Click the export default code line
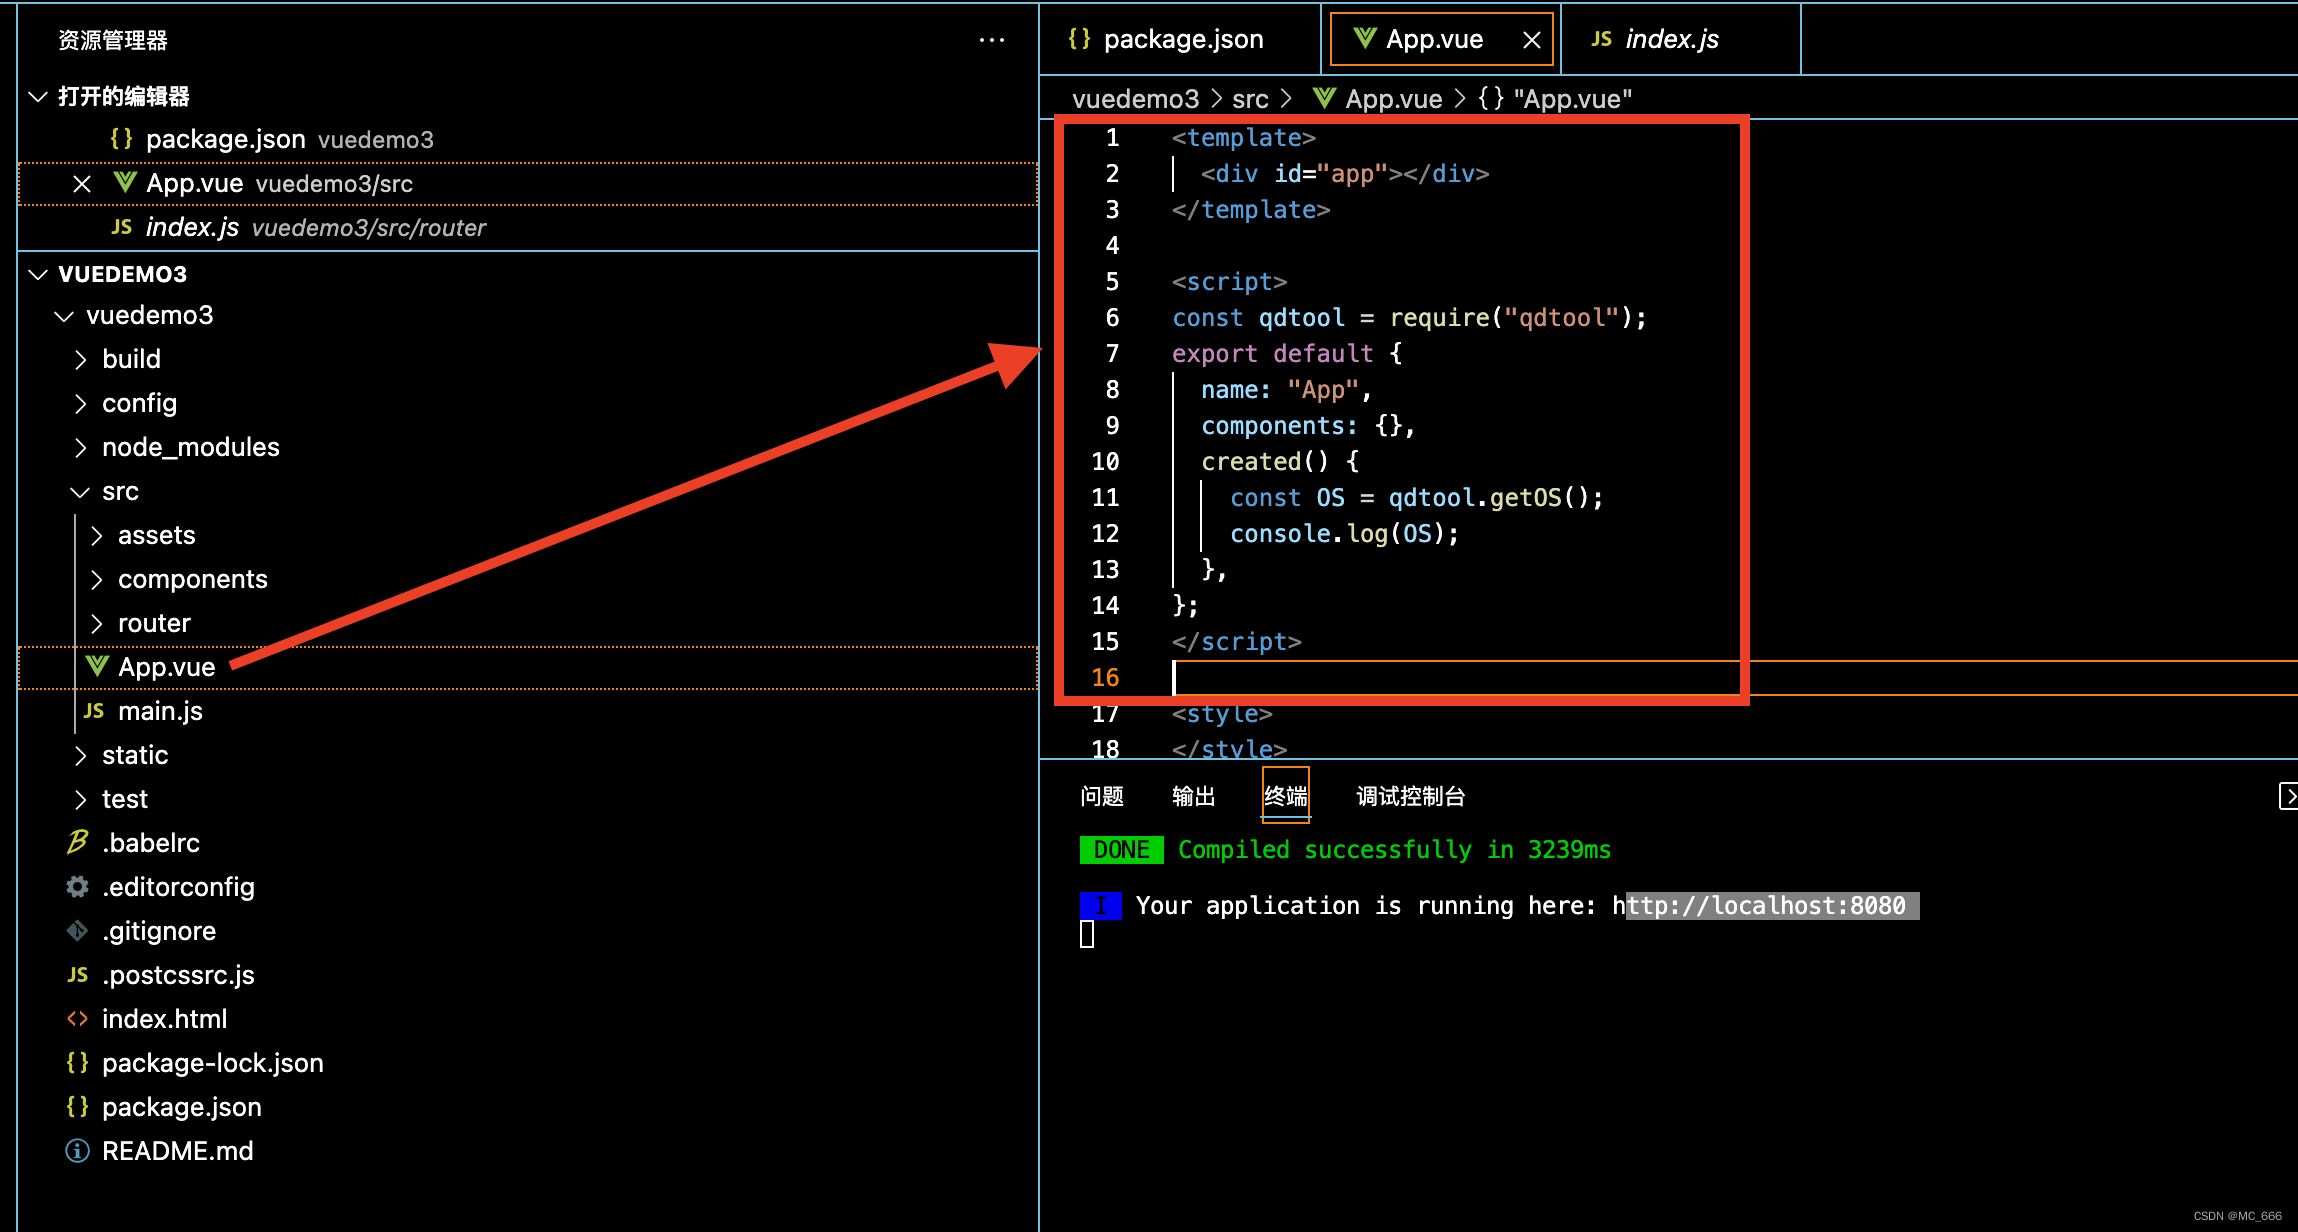The width and height of the screenshot is (2298, 1232). [1287, 354]
